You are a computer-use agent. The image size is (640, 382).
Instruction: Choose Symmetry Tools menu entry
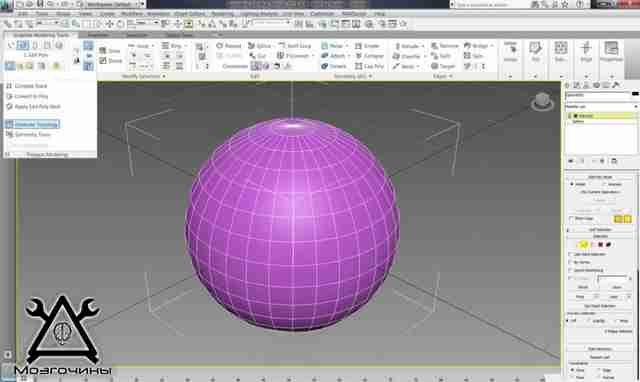click(x=28, y=134)
